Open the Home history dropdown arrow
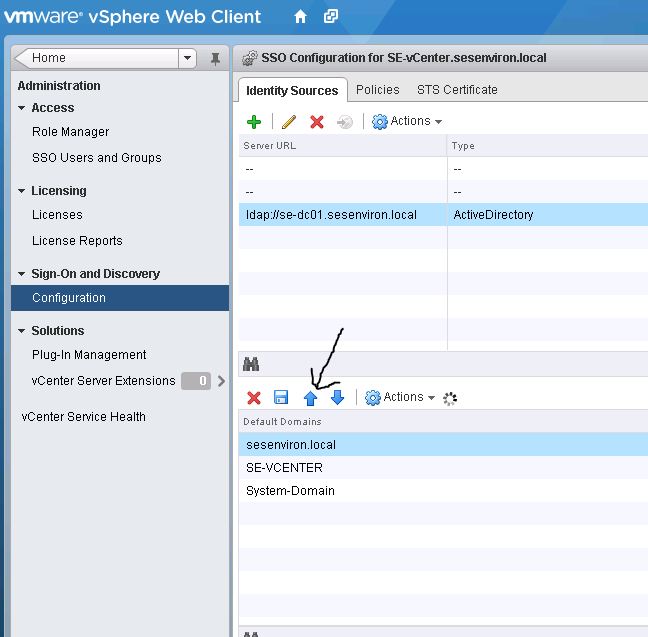The image size is (648, 637). click(187, 58)
